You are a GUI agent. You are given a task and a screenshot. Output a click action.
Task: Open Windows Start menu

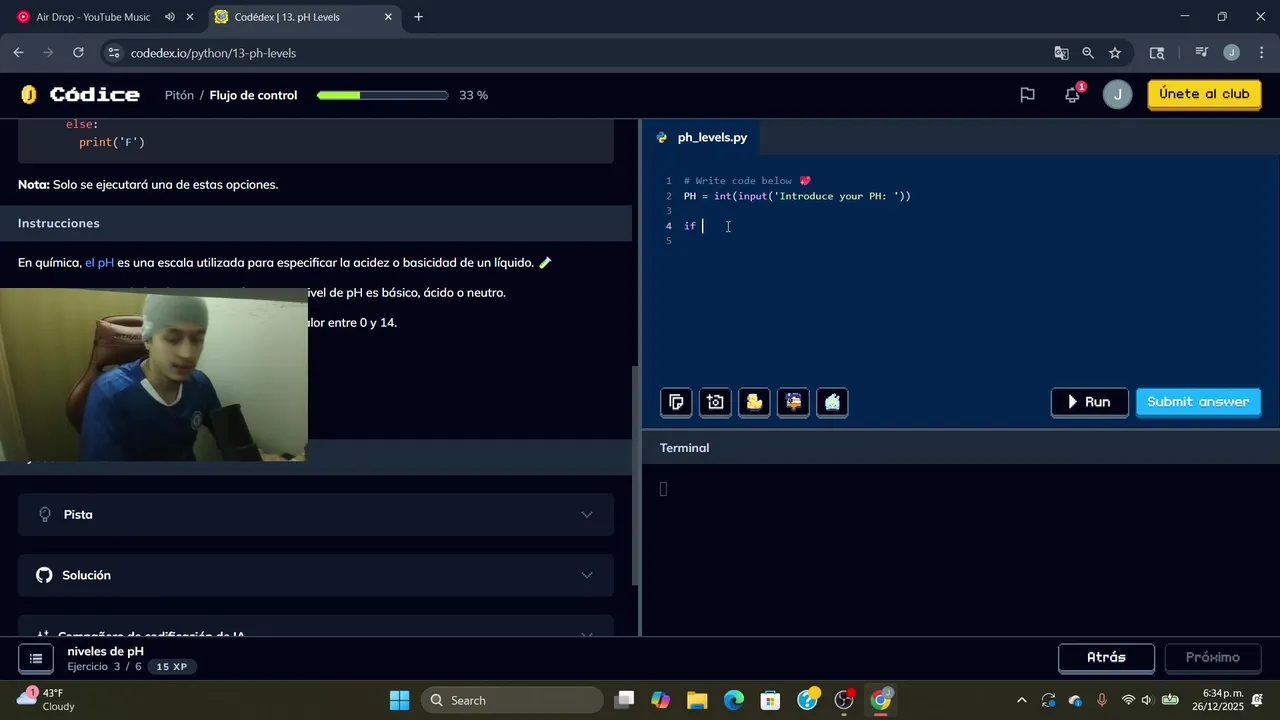399,700
